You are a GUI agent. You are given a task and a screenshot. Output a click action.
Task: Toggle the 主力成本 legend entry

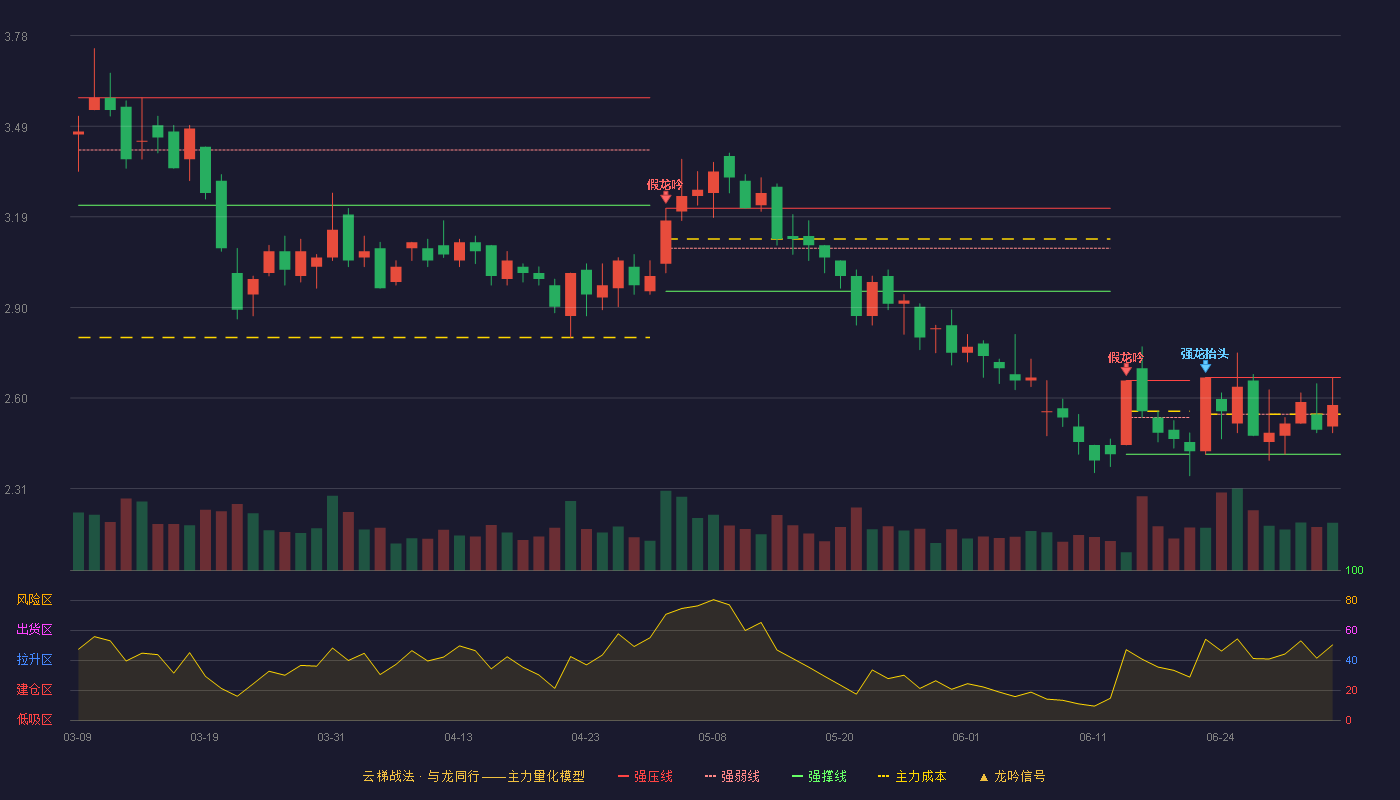[911, 776]
